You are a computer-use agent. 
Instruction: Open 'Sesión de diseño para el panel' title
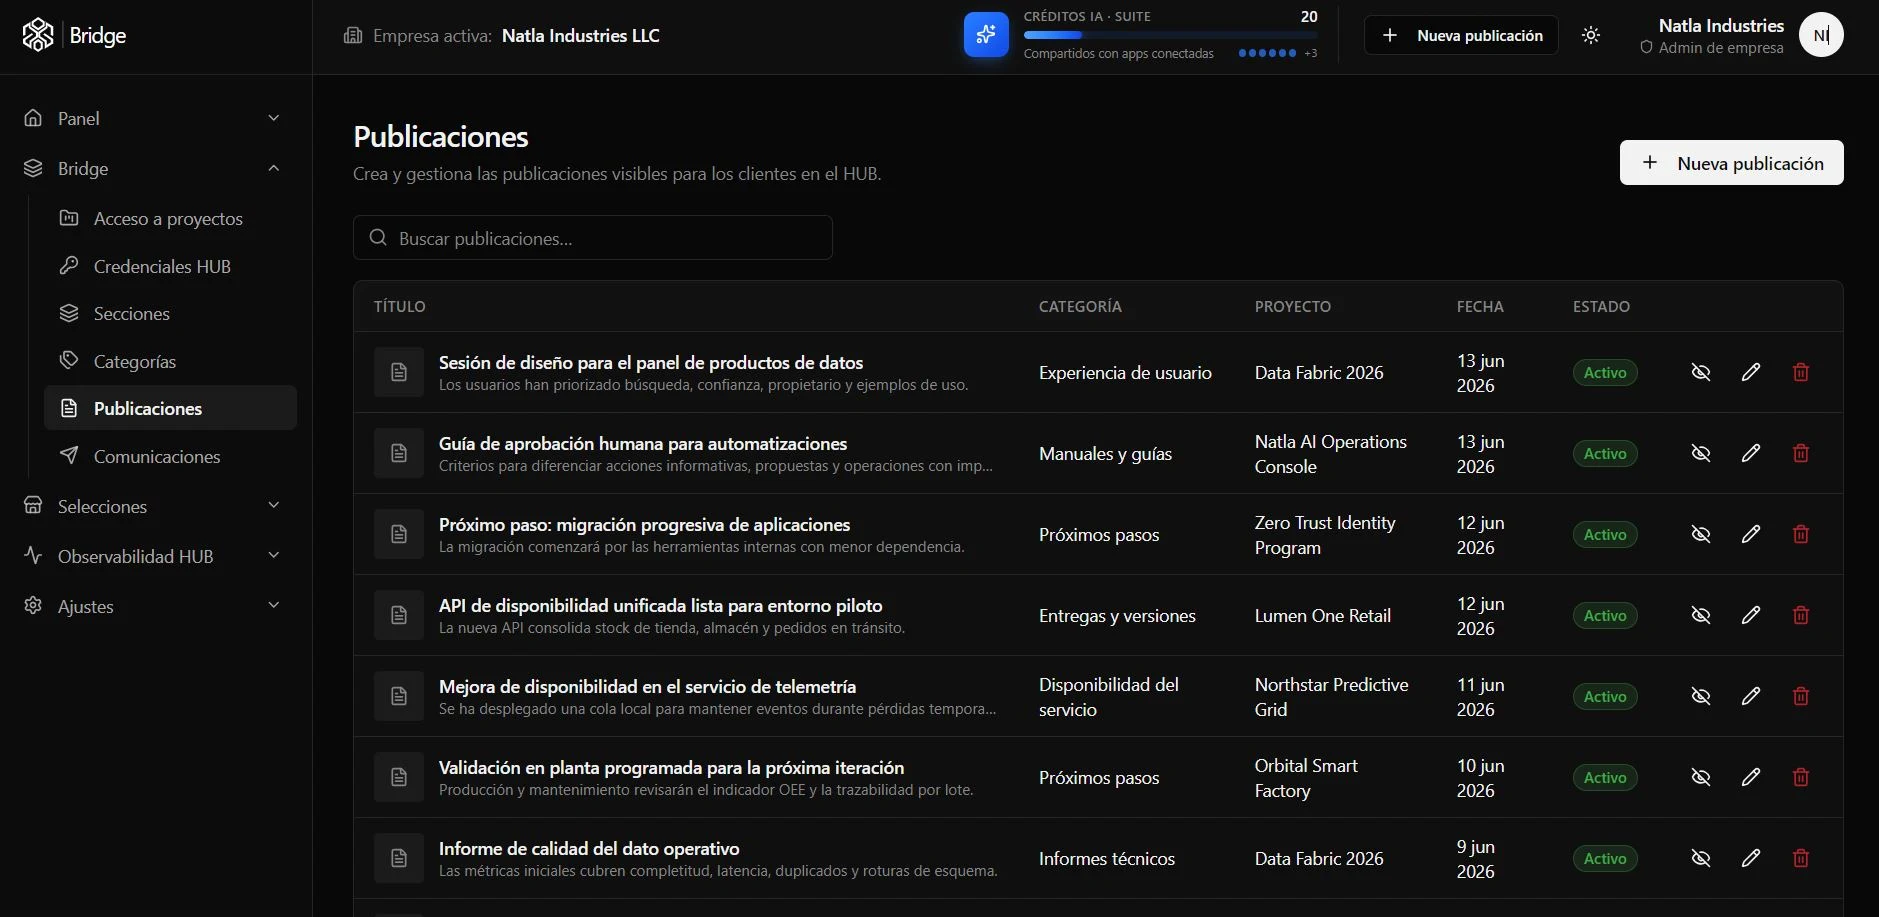coord(651,362)
